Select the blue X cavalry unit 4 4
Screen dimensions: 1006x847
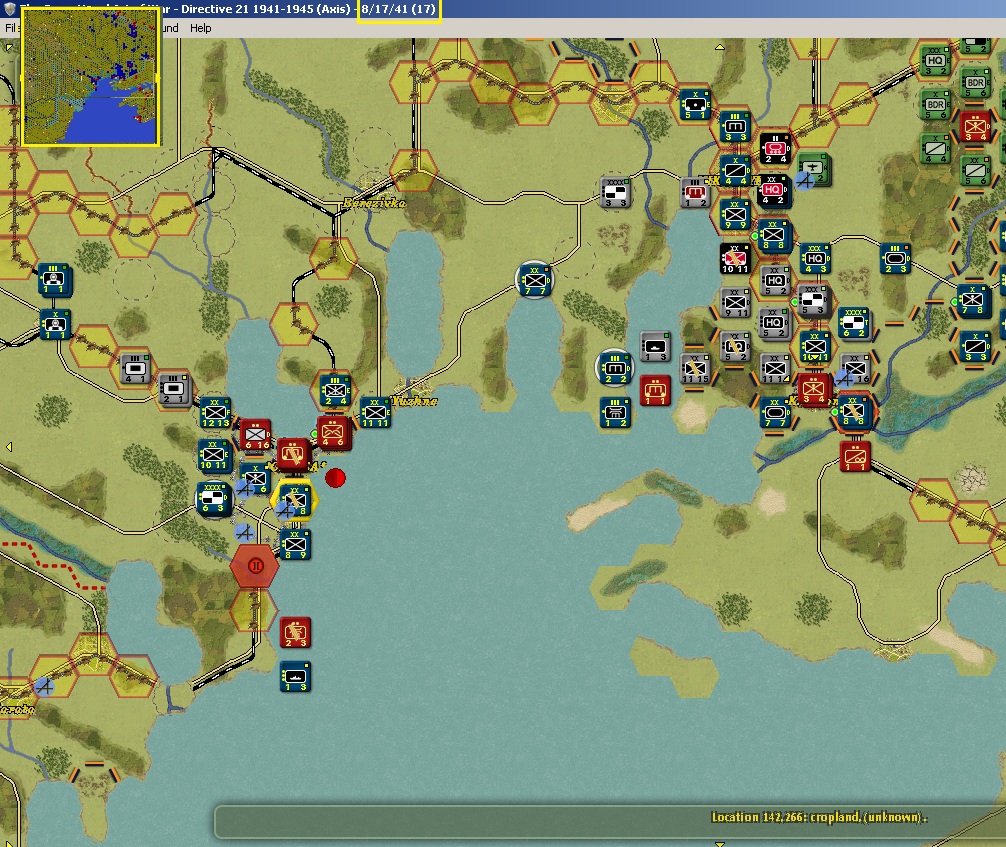(735, 170)
